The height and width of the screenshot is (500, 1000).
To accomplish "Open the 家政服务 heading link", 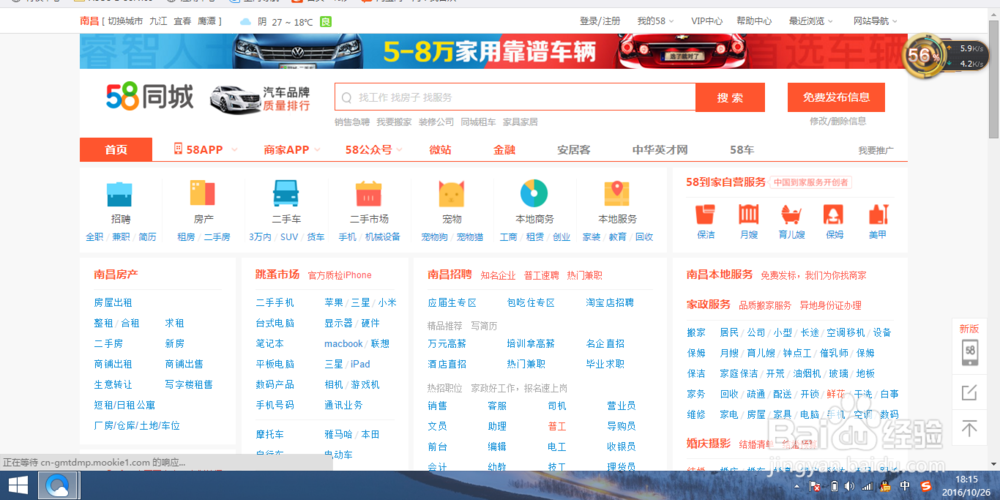I will (x=709, y=305).
